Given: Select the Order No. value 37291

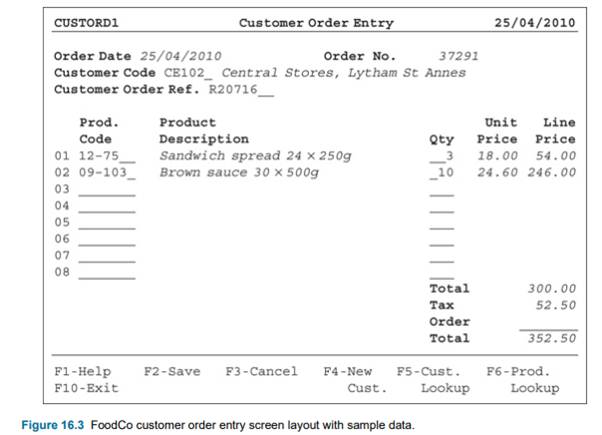Looking at the screenshot, I should [459, 56].
